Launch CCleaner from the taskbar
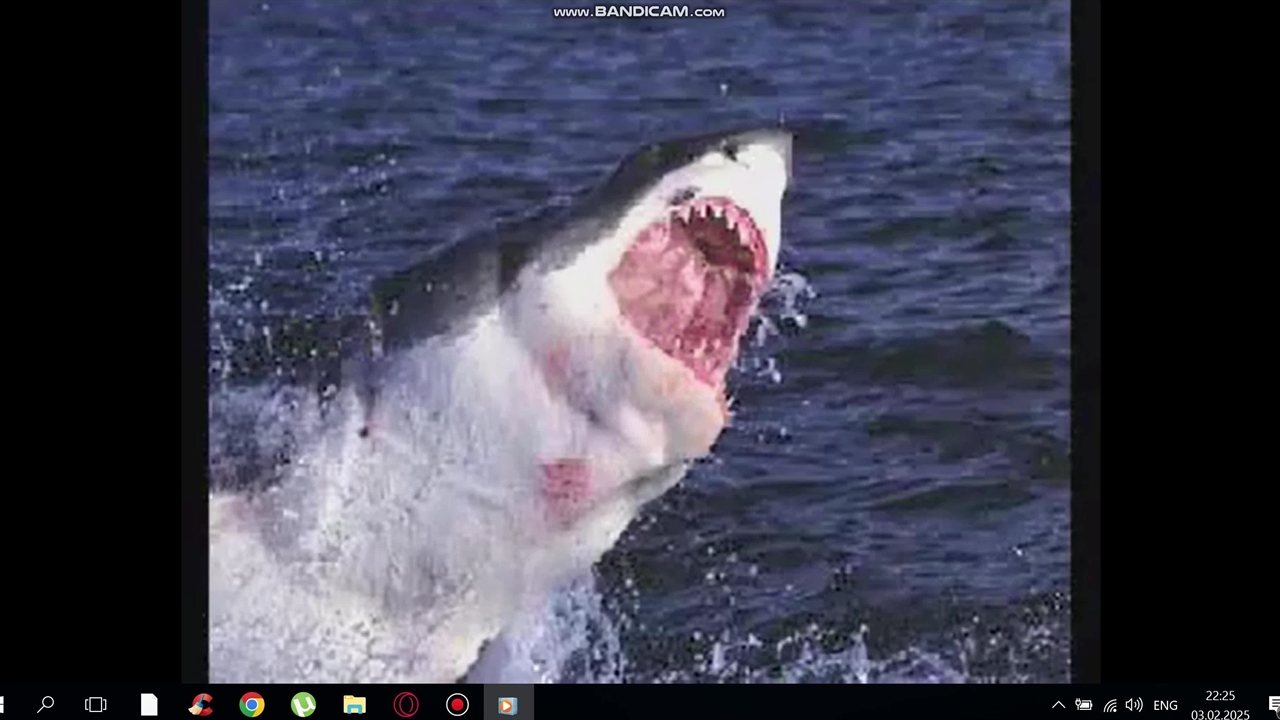 click(201, 705)
